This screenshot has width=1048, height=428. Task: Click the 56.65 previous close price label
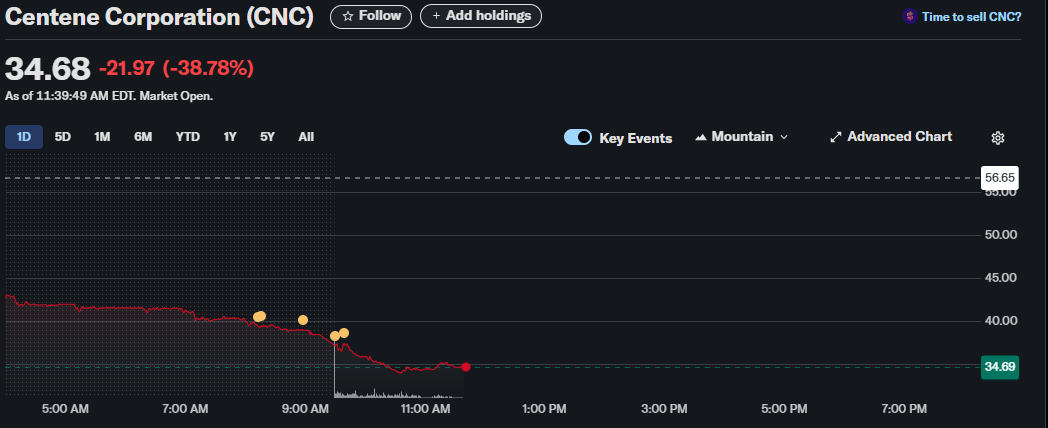tap(1000, 178)
